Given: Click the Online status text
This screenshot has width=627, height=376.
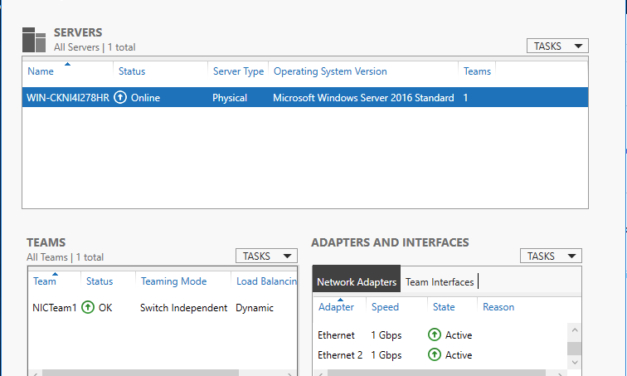Looking at the screenshot, I should [x=145, y=98].
